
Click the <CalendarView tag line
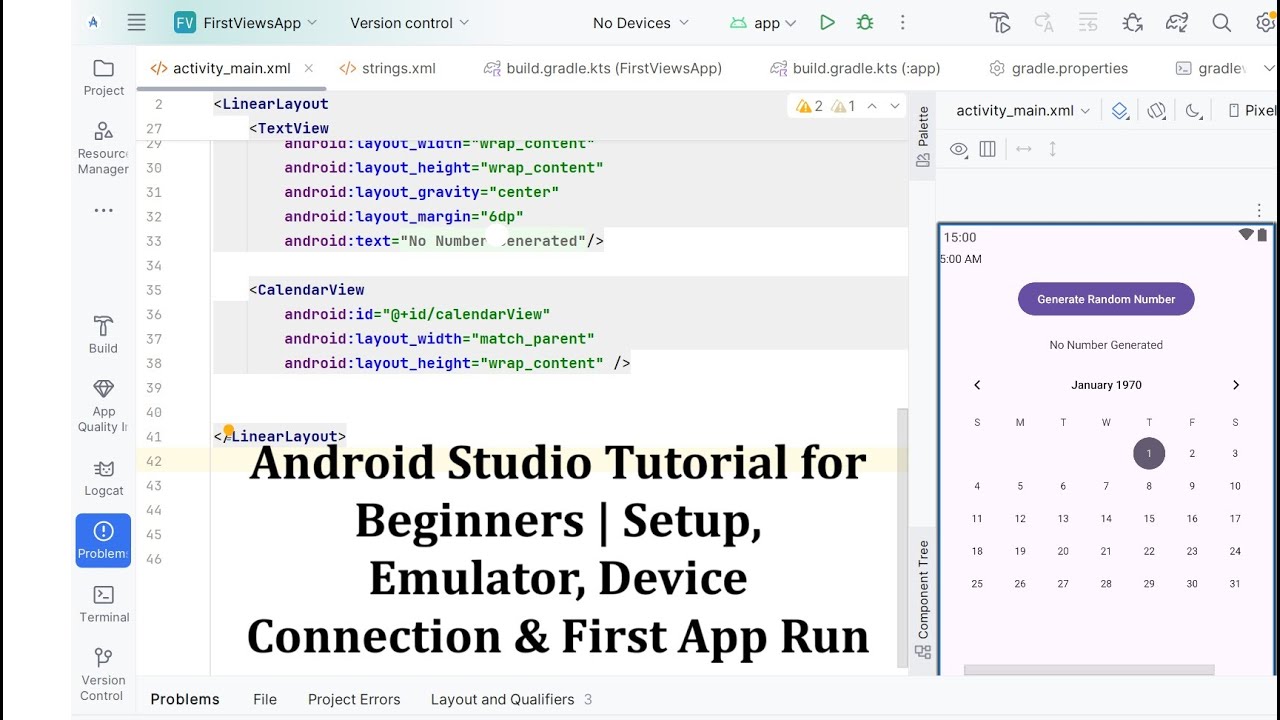tap(307, 290)
